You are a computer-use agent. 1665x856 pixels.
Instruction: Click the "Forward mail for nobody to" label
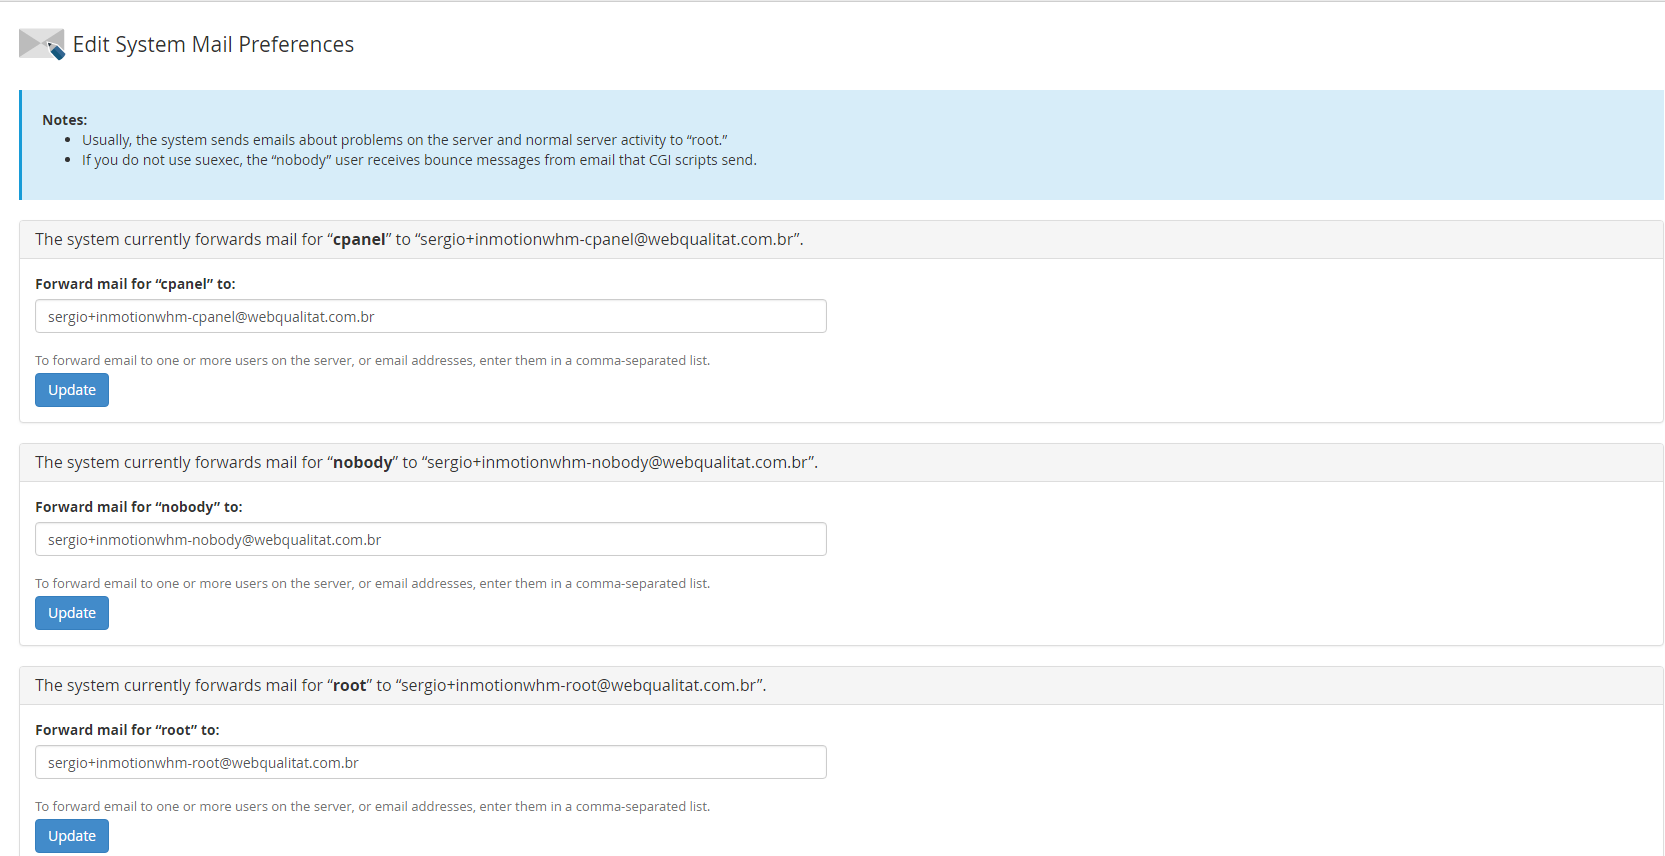click(138, 507)
